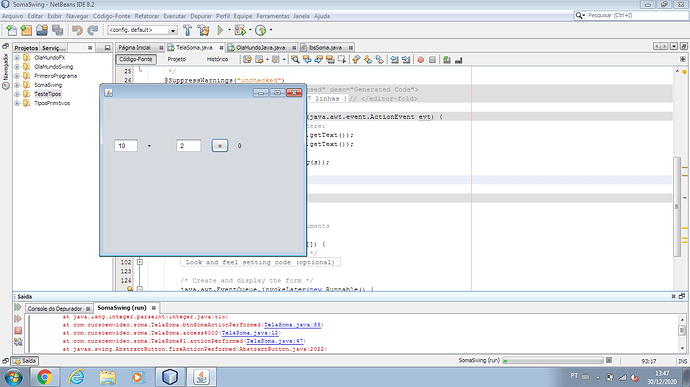This screenshot has width=690, height=387.
Task: Start macro recording with the red circle
Action: pos(421,59)
